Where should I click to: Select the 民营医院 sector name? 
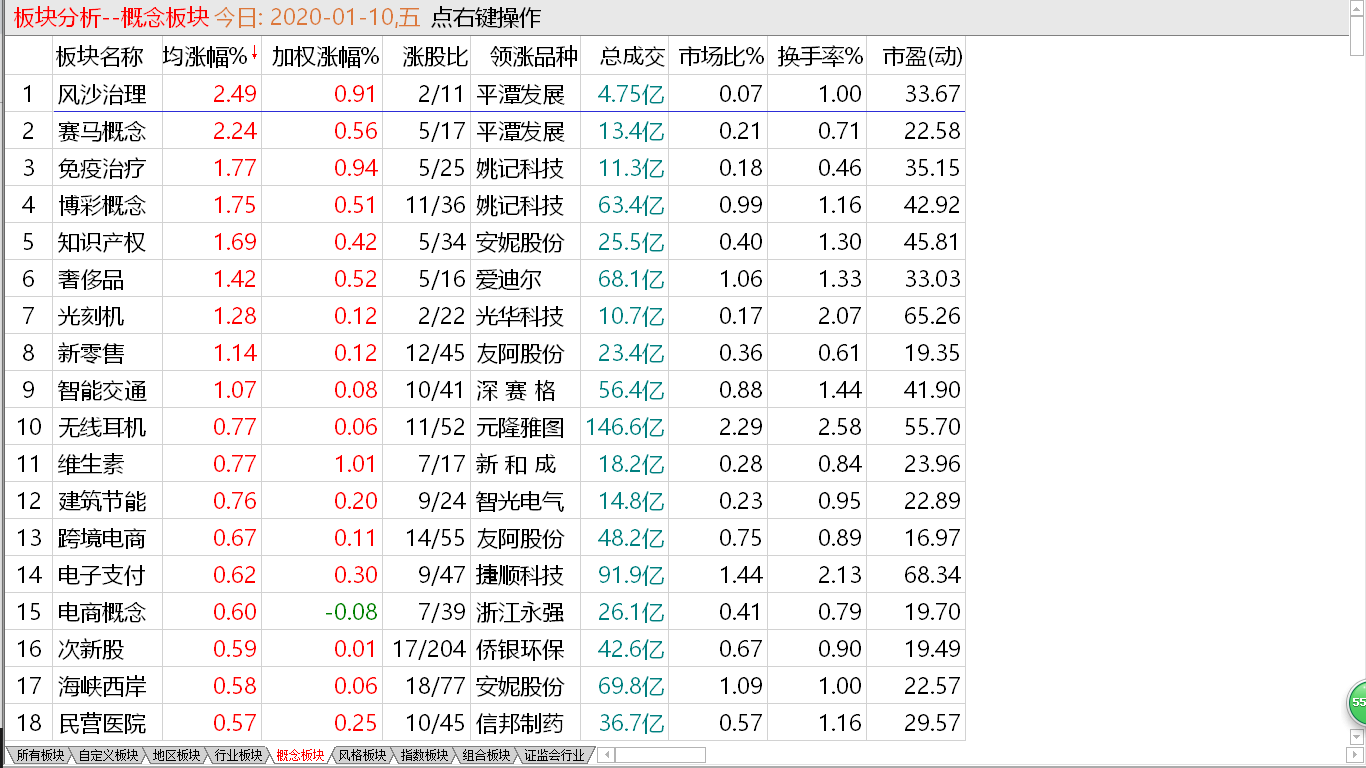tap(102, 723)
